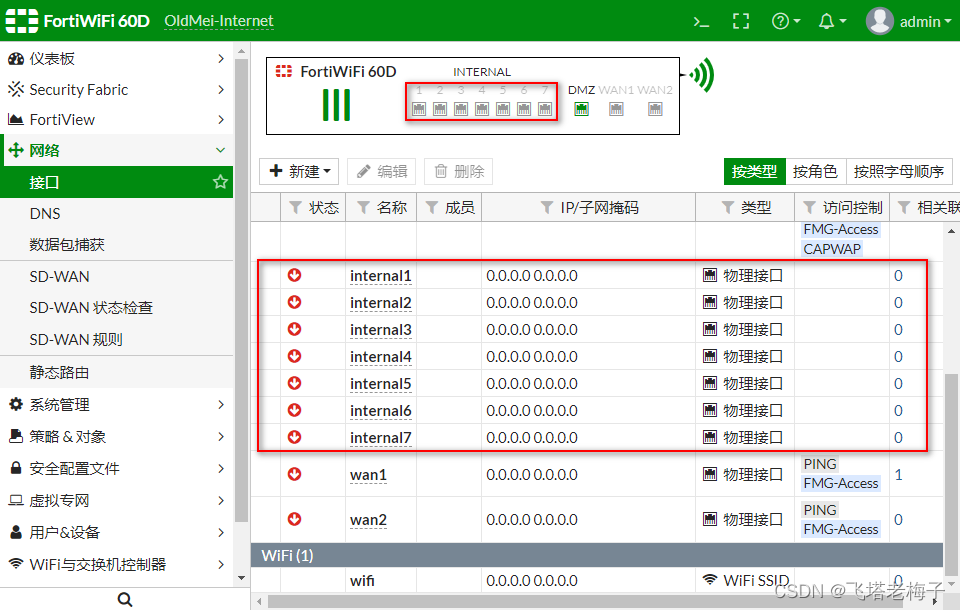The height and width of the screenshot is (610, 960).
Task: Expand the 安全配置文件 menu
Action: 116,469
